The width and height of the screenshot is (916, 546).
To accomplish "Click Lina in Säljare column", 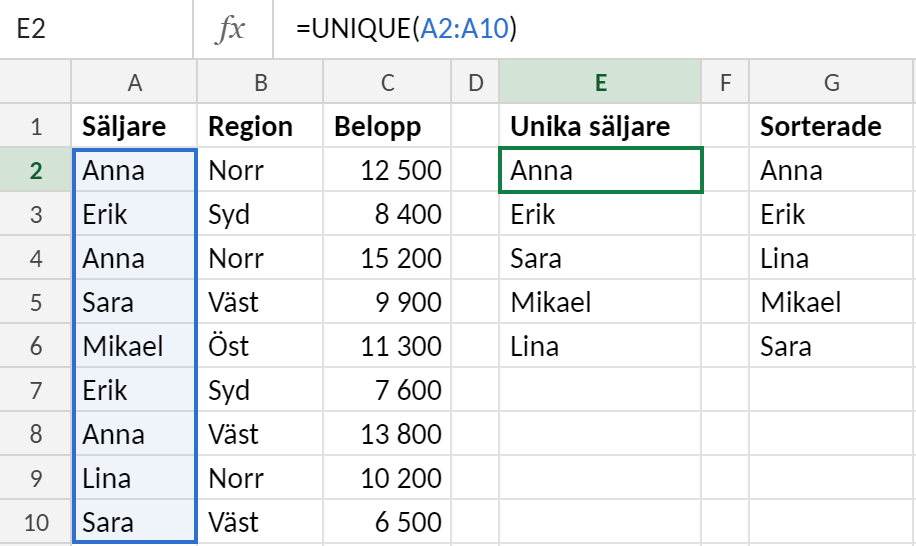I will click(x=134, y=478).
